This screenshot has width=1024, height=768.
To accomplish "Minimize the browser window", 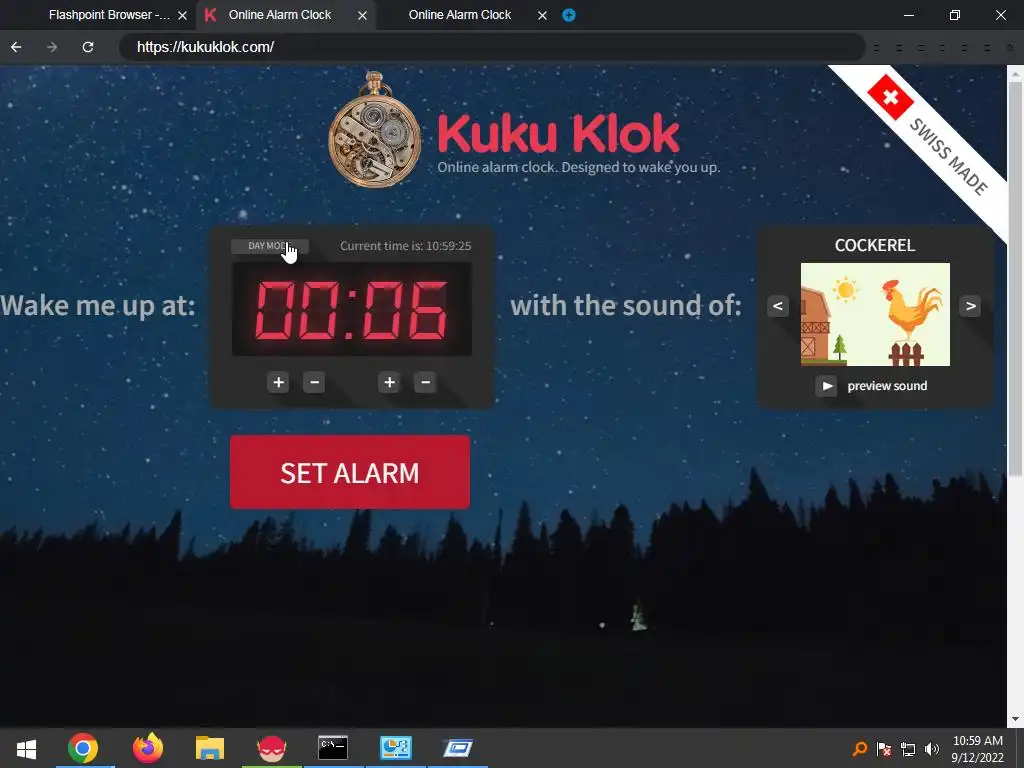I will point(908,15).
